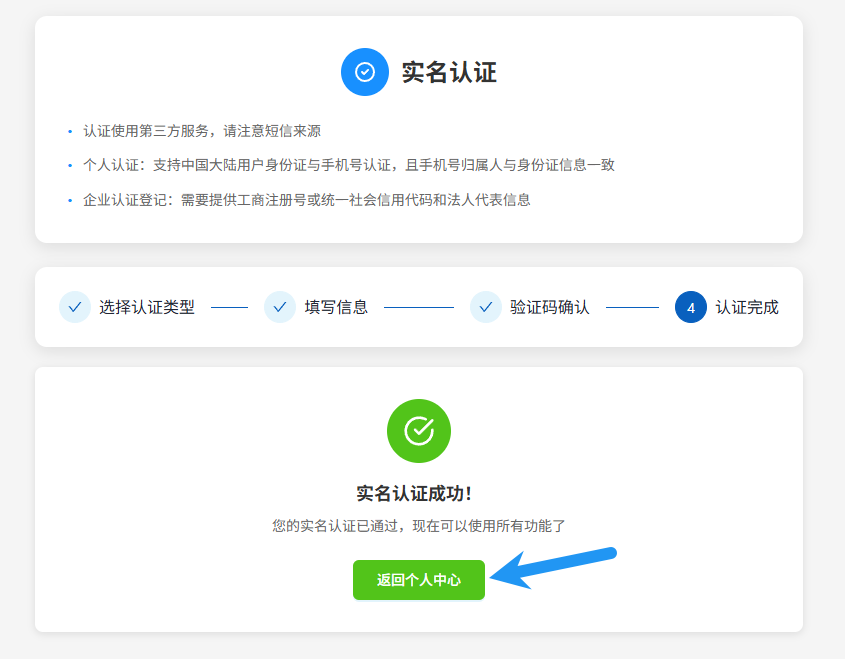
Task: Click the checkmark icon for 填写信息 step
Action: 280,307
